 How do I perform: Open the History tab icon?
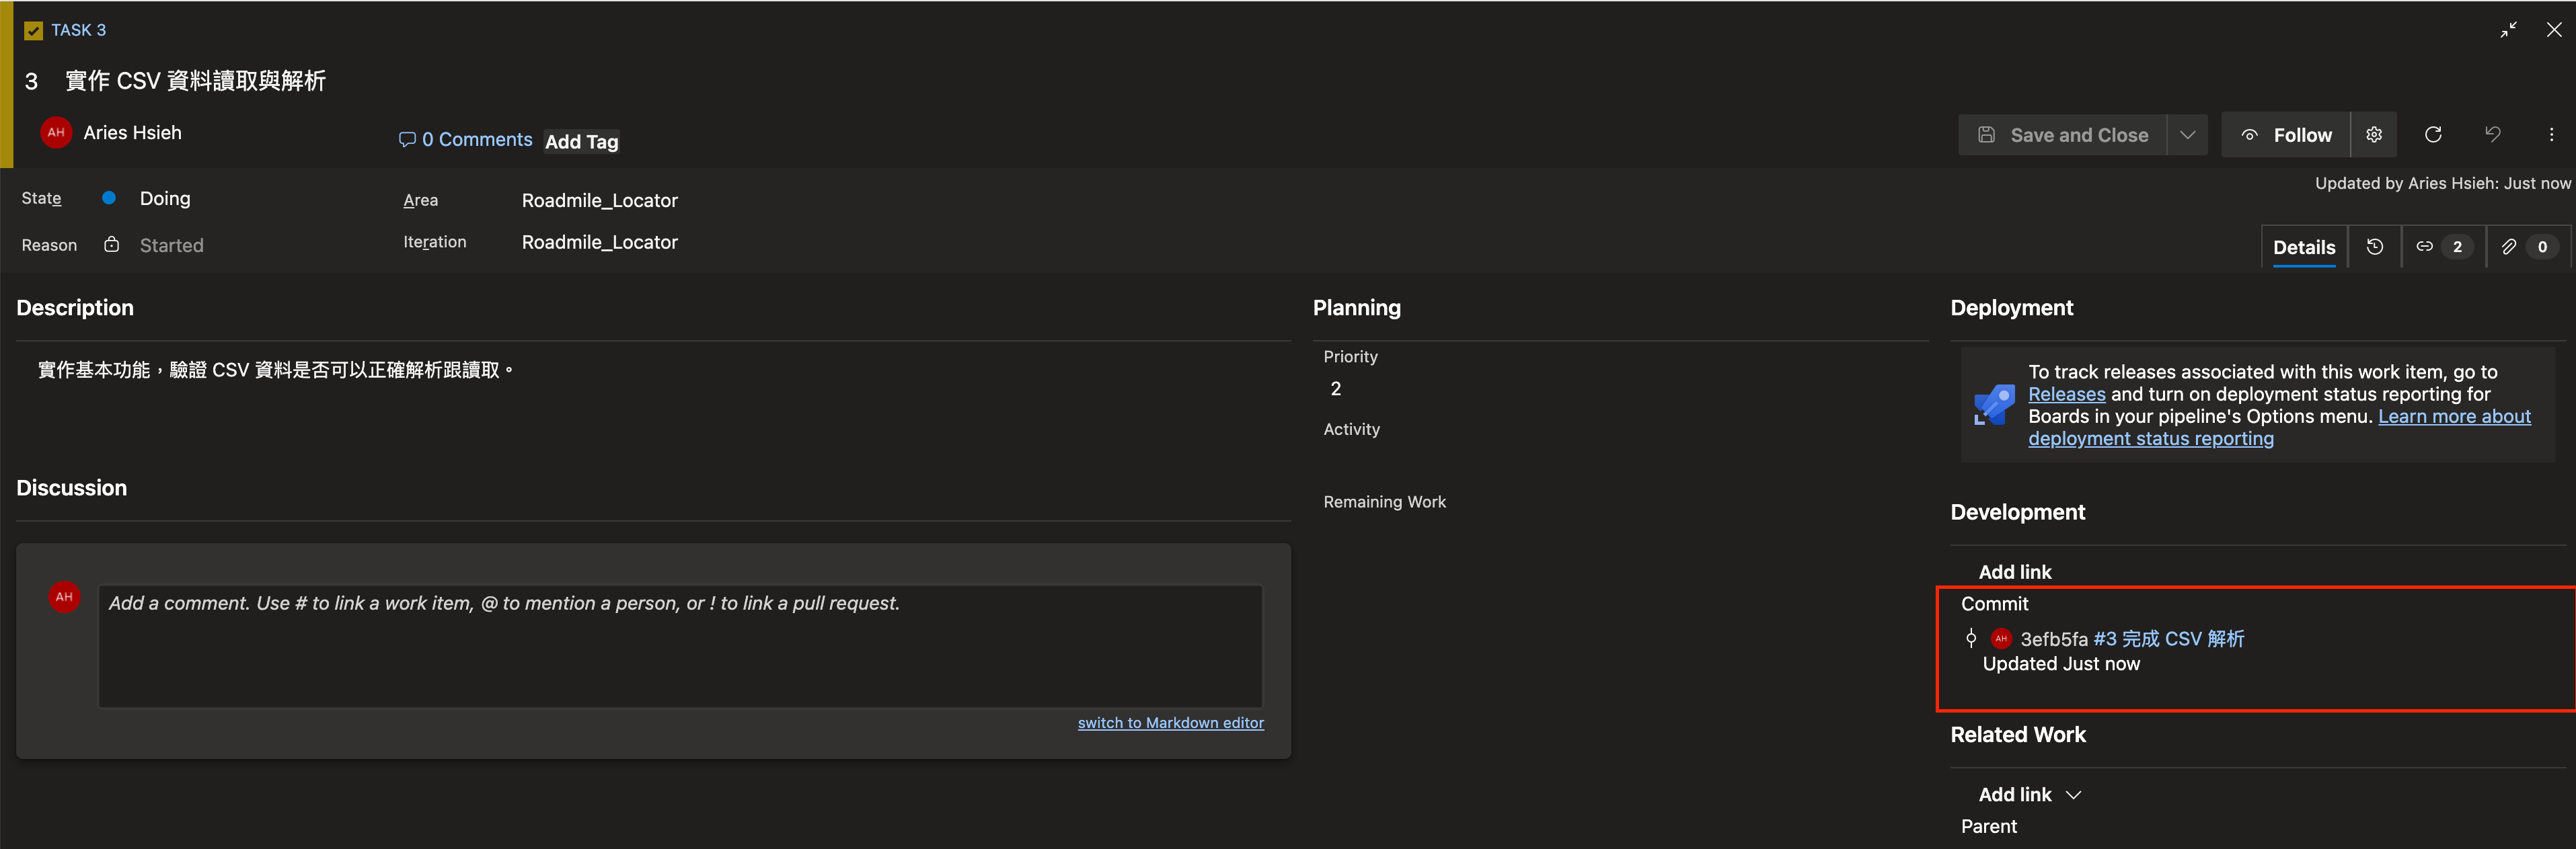coord(2375,247)
